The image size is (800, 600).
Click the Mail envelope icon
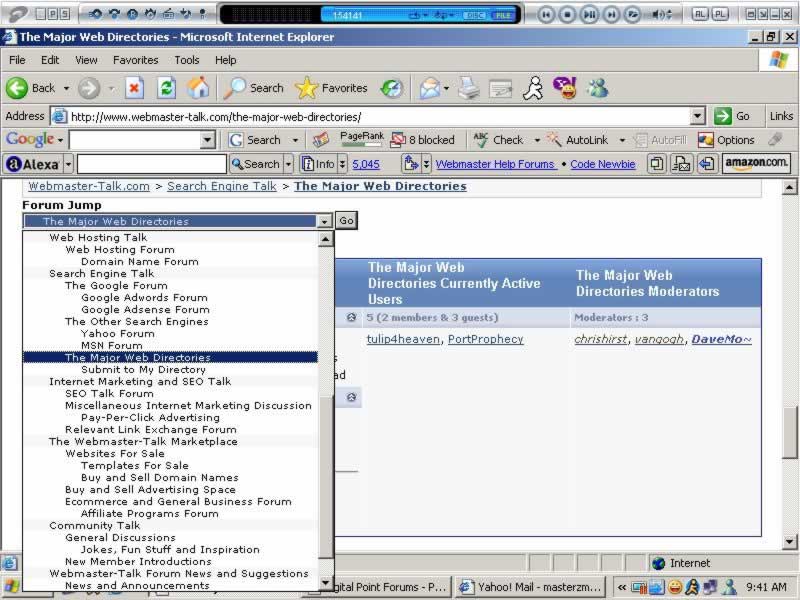click(x=430, y=88)
